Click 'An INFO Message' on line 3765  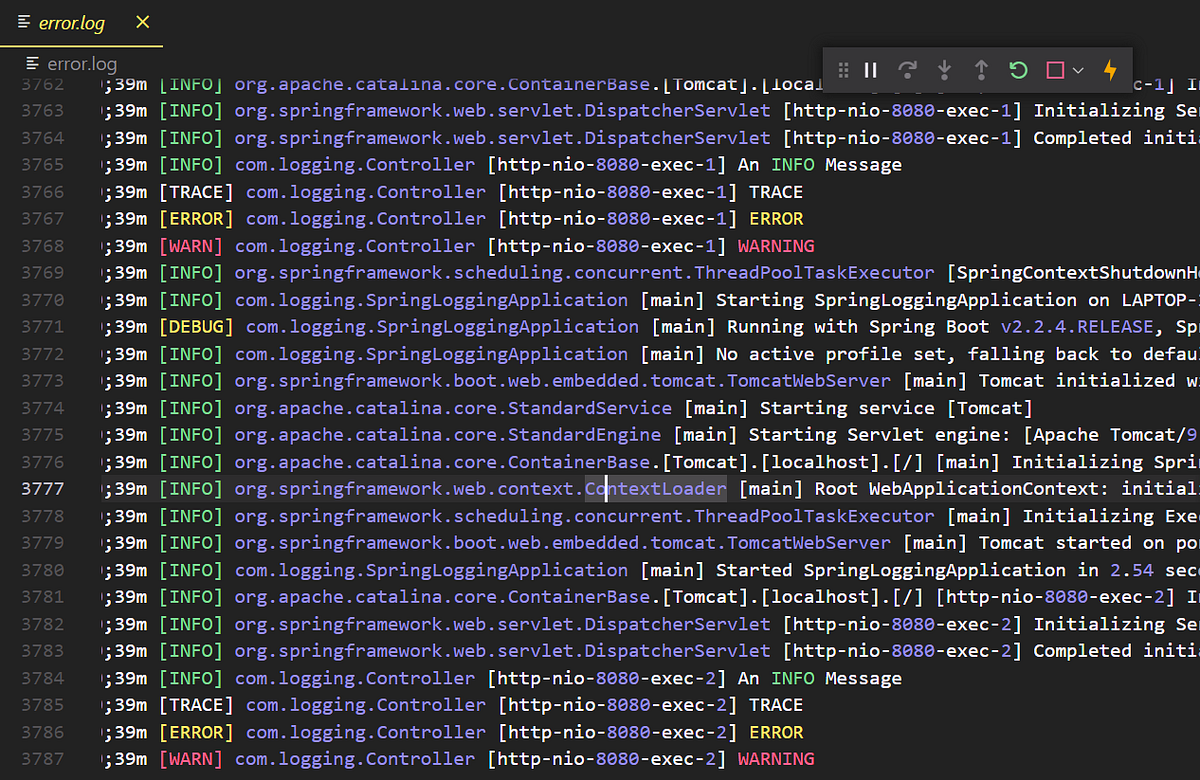pos(820,165)
